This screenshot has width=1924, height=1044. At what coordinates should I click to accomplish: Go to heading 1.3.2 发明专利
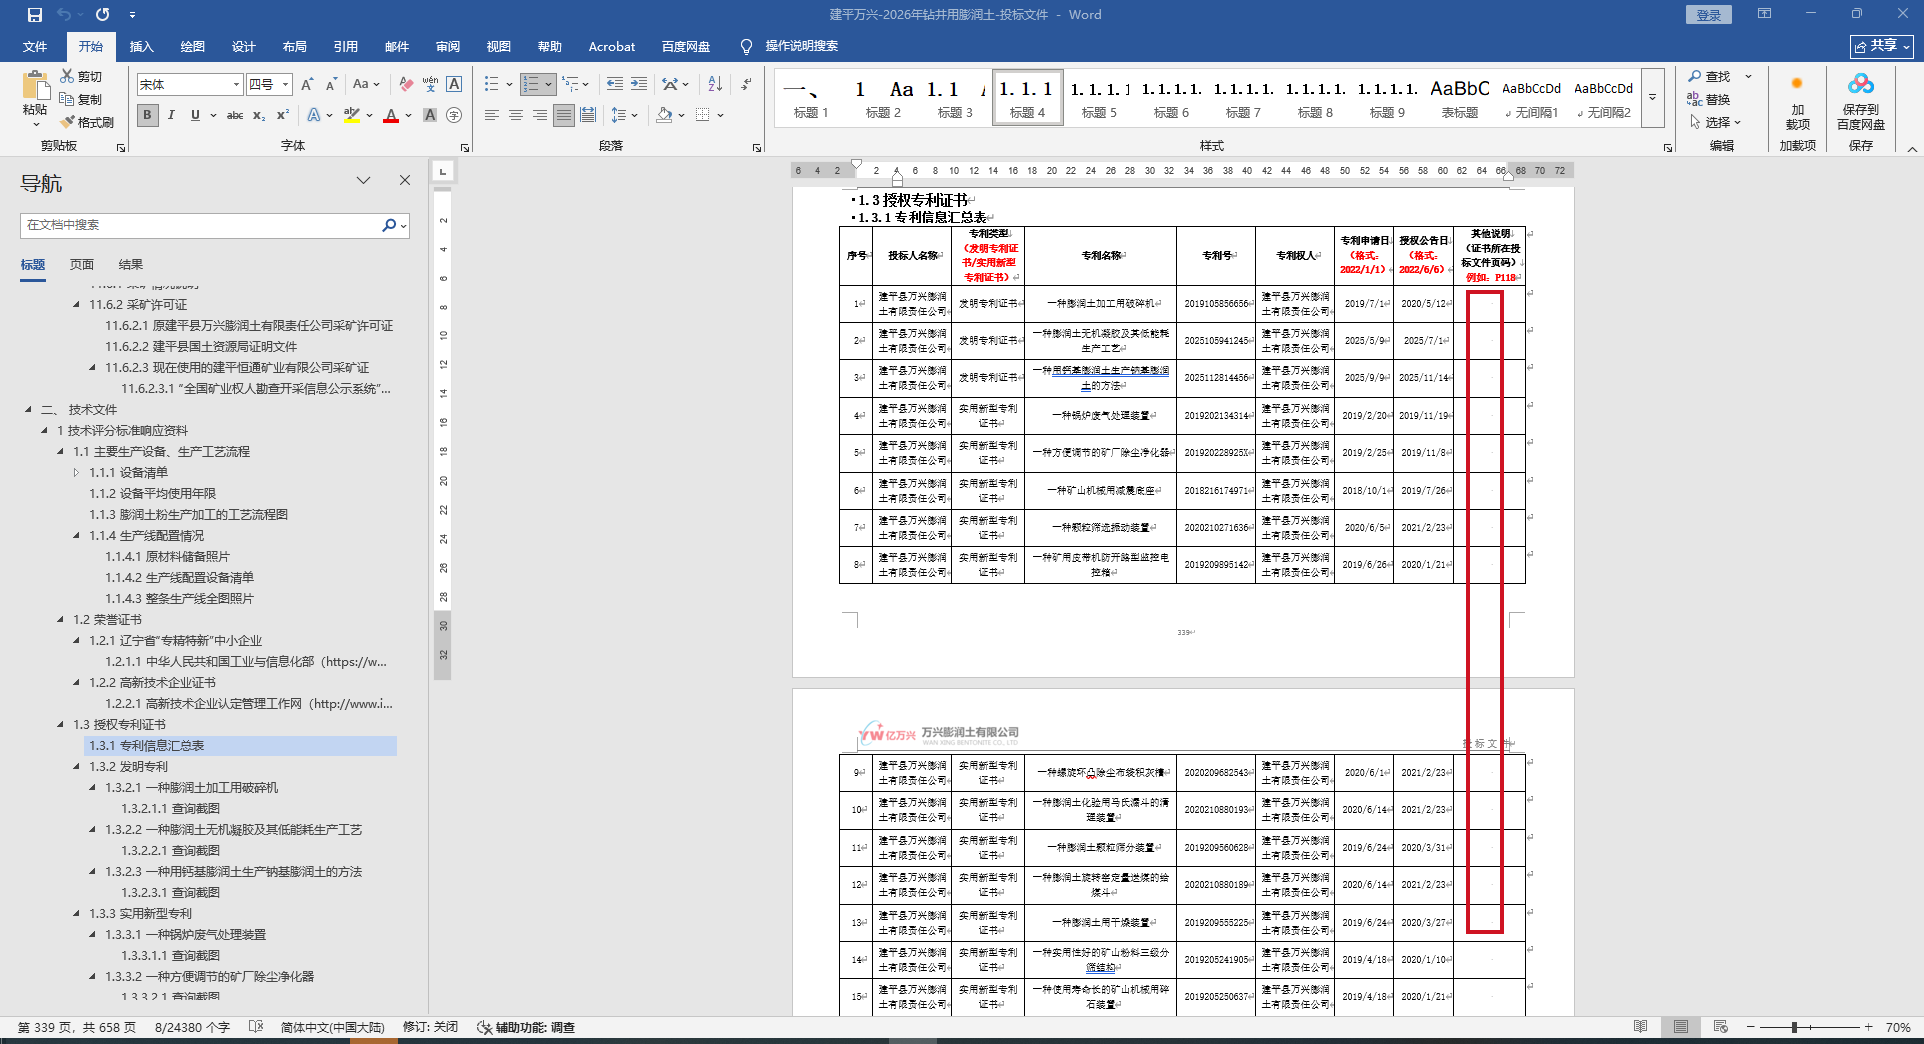[129, 767]
